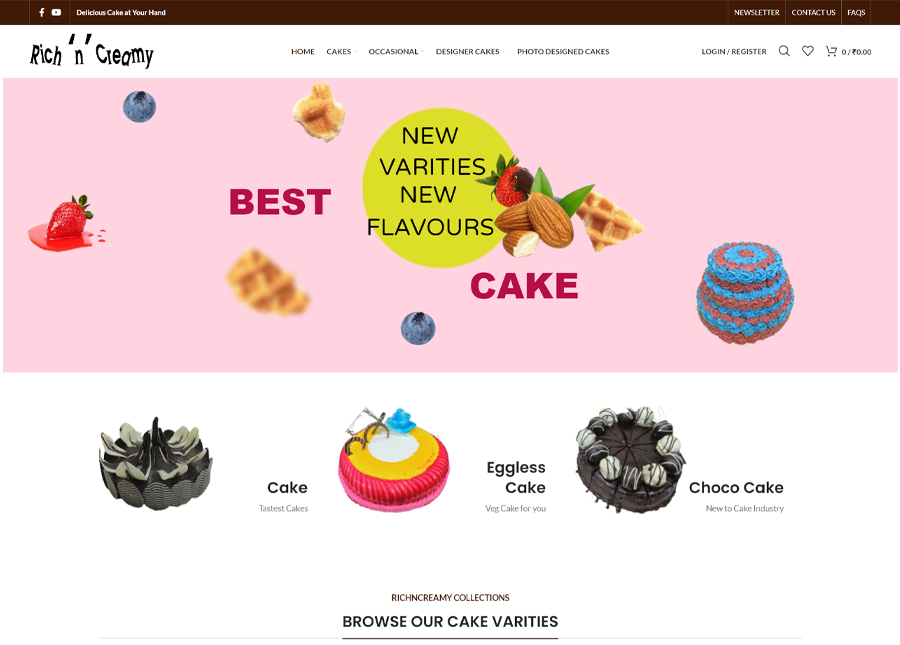Select the Eggless Cake category image
This screenshot has width=900, height=645.
pos(394,460)
